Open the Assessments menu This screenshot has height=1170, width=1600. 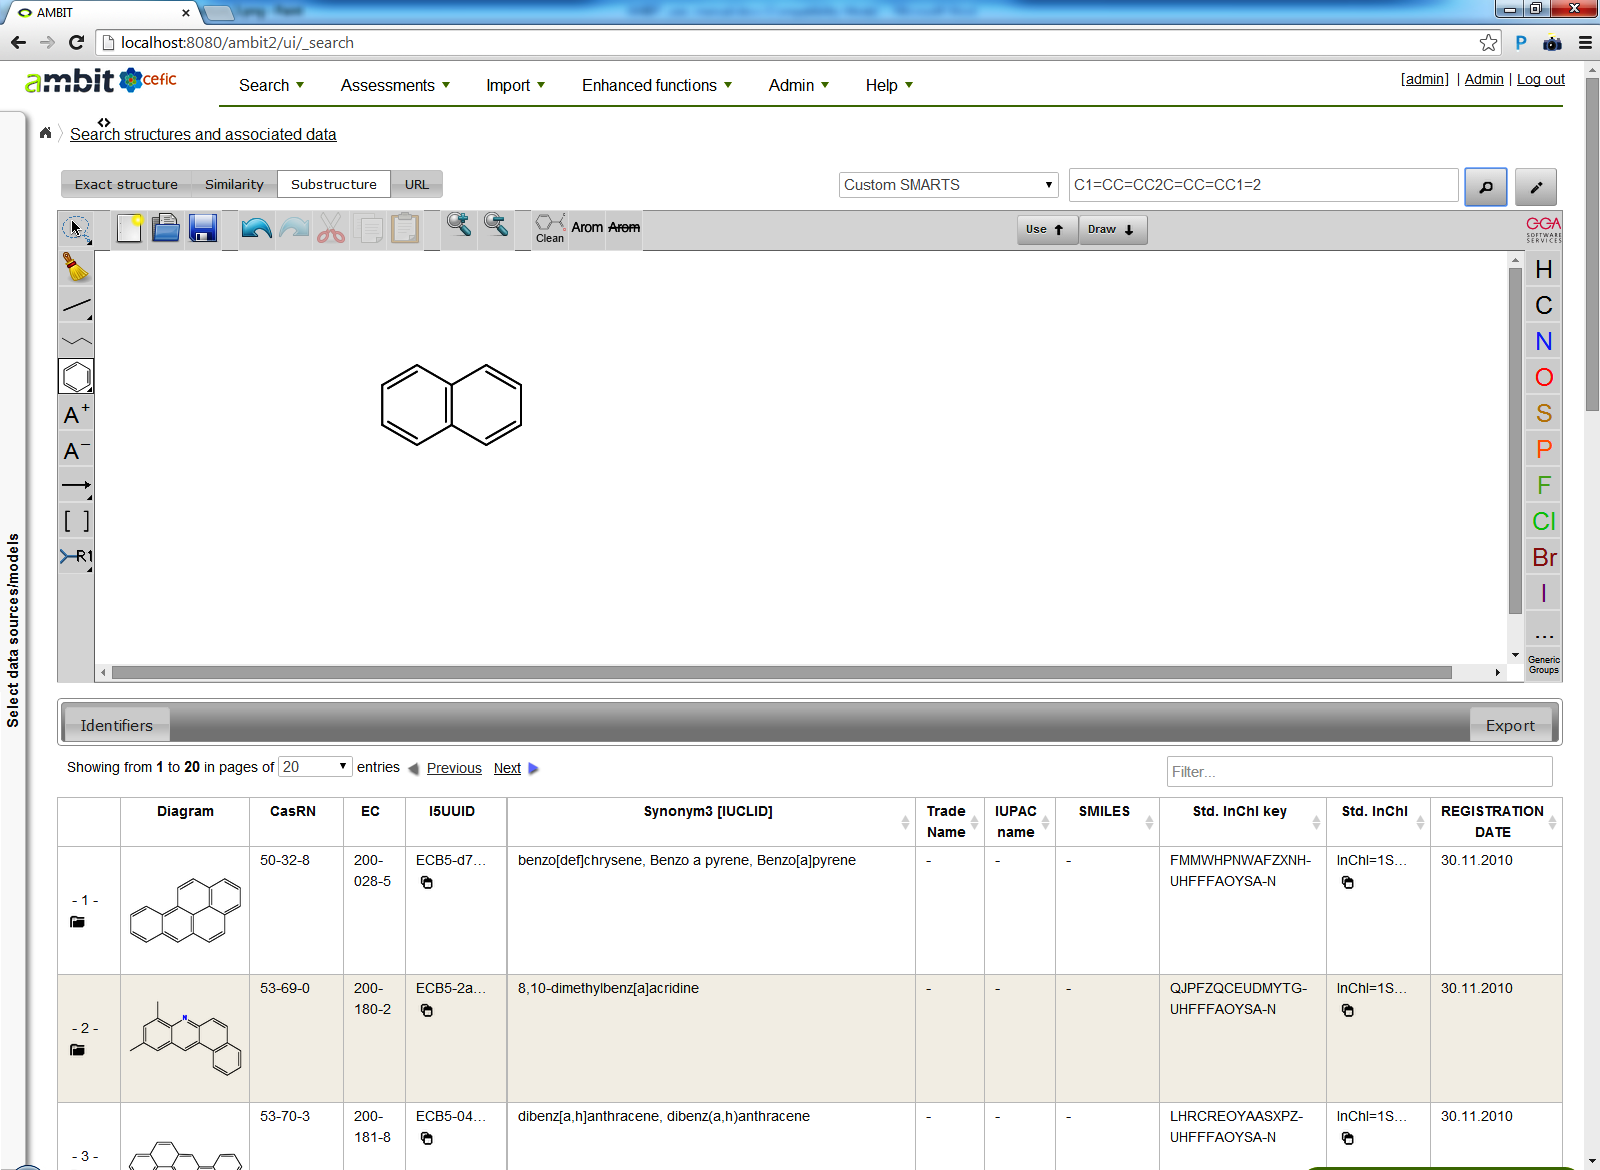click(x=395, y=85)
